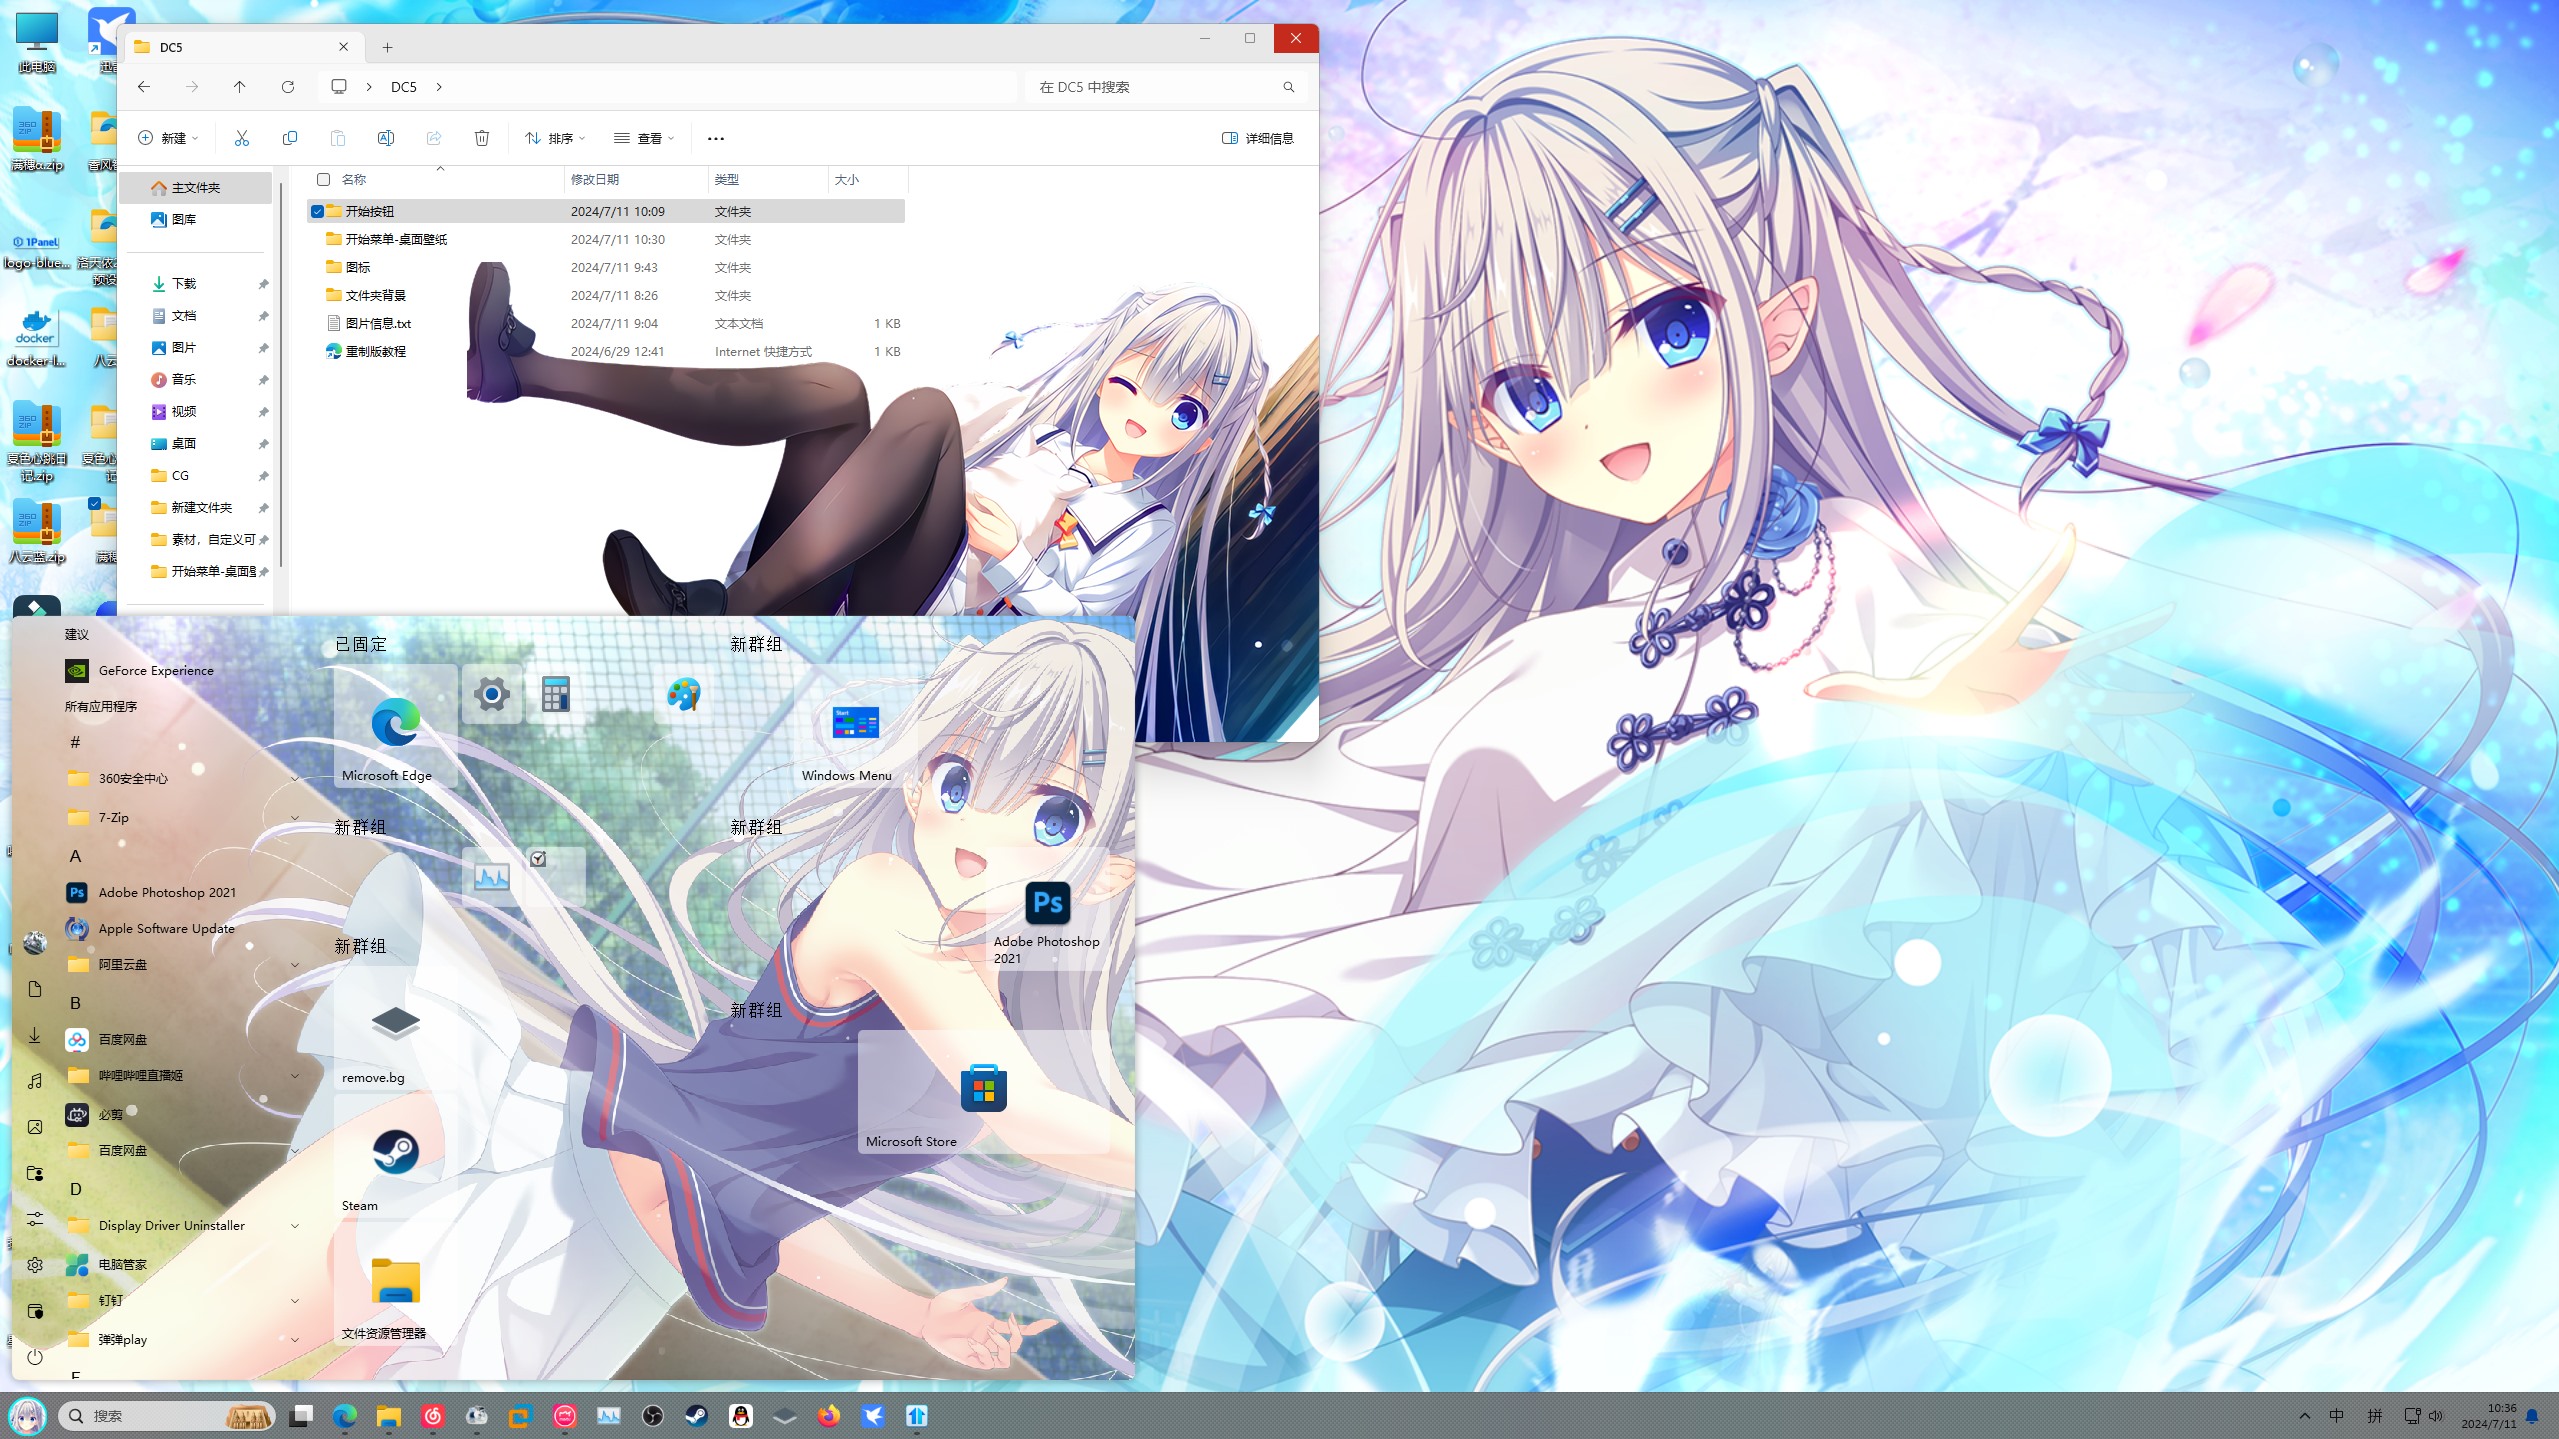Click the Power icon in the Start menu sidebar
The image size is (2559, 1439).
point(35,1357)
